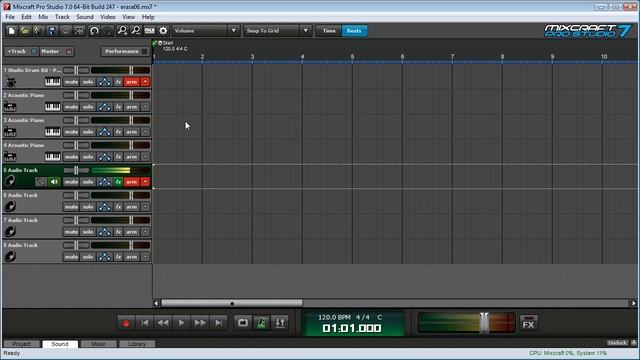Create a new project with the blank page icon
Viewport: 640px width, 360px height.
(x=11, y=31)
